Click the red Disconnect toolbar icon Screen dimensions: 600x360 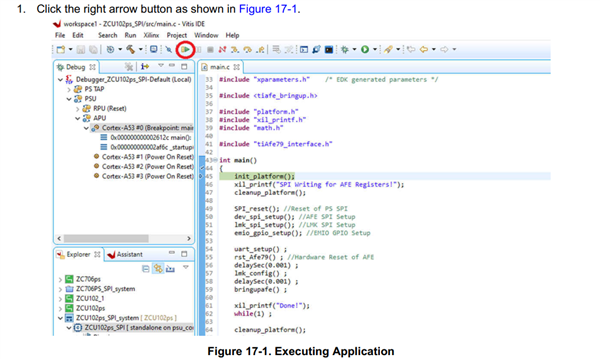[x=222, y=49]
